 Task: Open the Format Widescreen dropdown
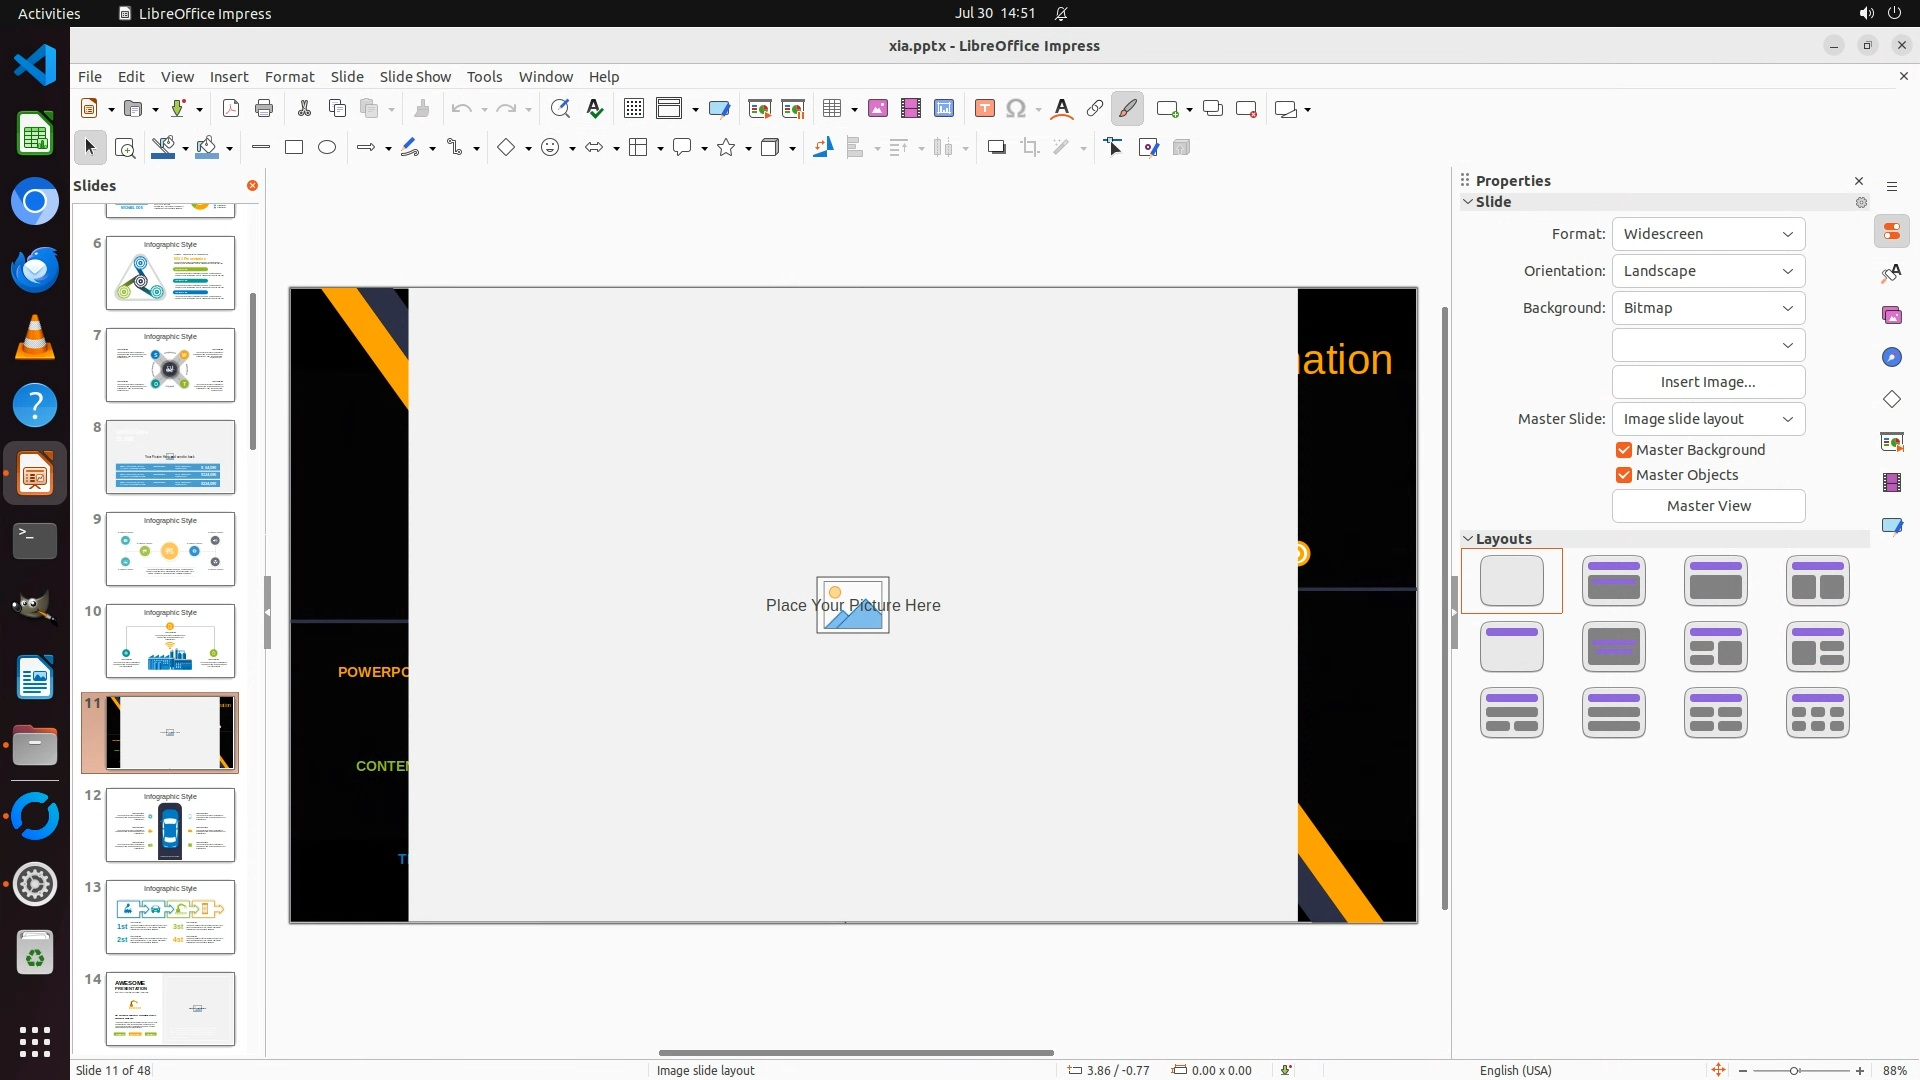click(x=1708, y=234)
